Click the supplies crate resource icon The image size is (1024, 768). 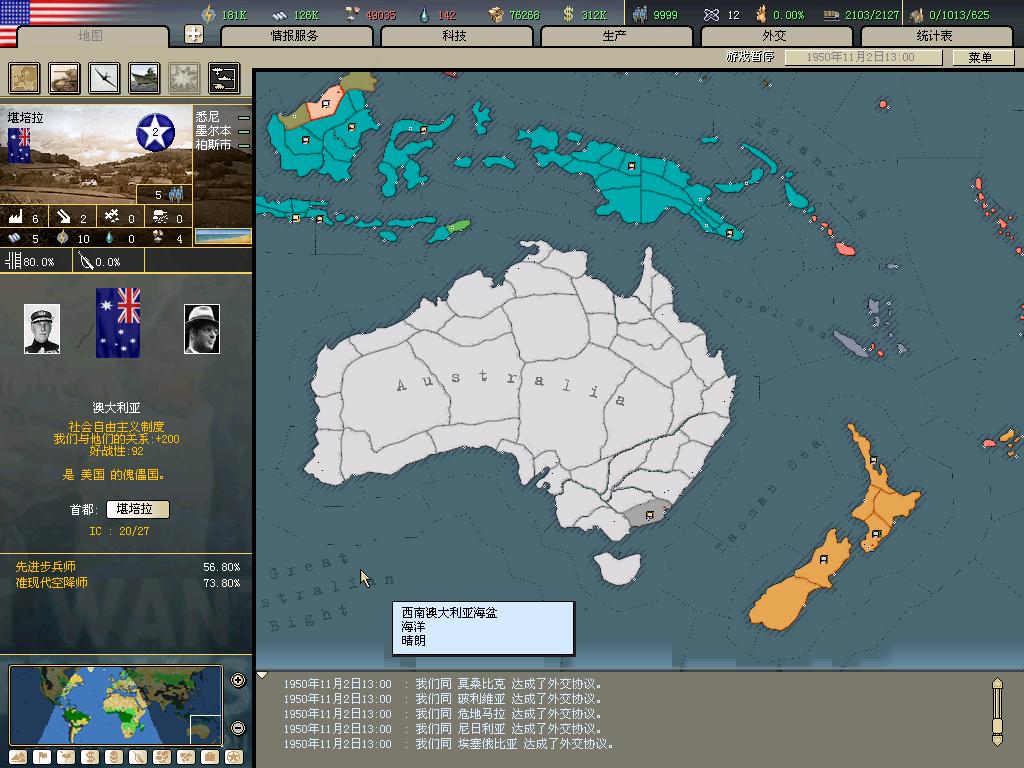click(x=497, y=14)
